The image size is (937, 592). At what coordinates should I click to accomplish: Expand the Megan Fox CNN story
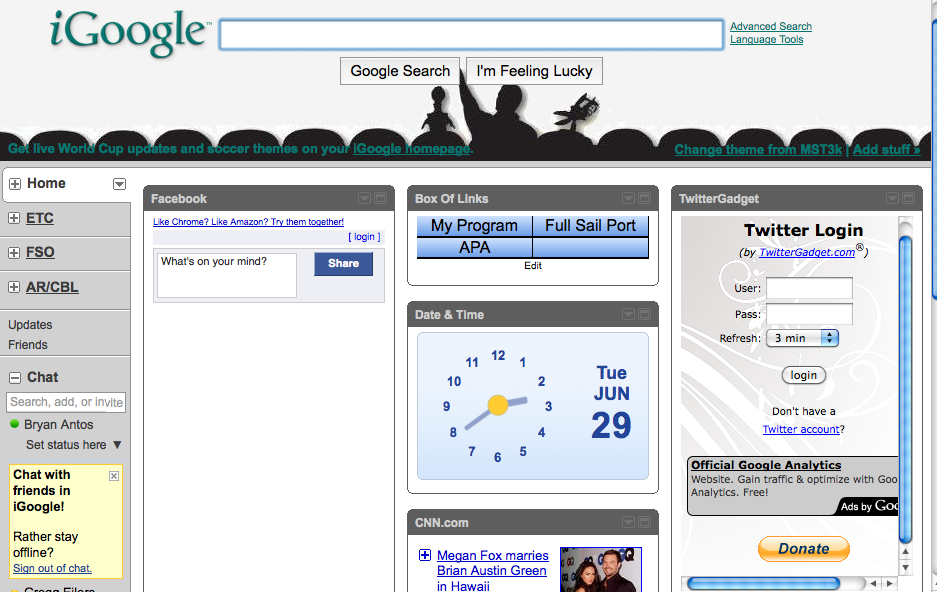point(425,555)
